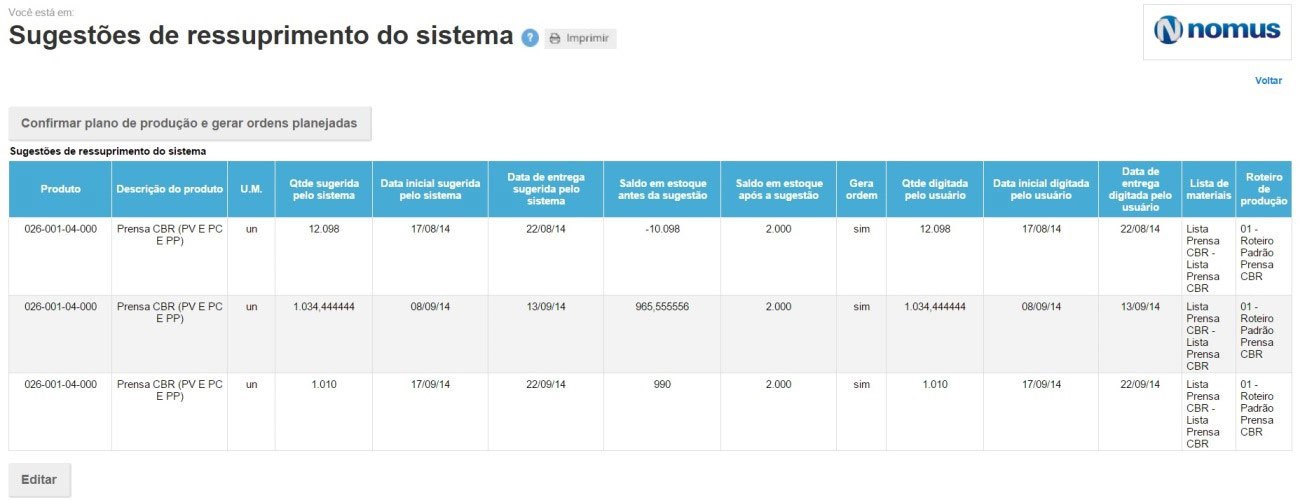
Task: Click the Gera ordem column header
Action: pos(862,189)
